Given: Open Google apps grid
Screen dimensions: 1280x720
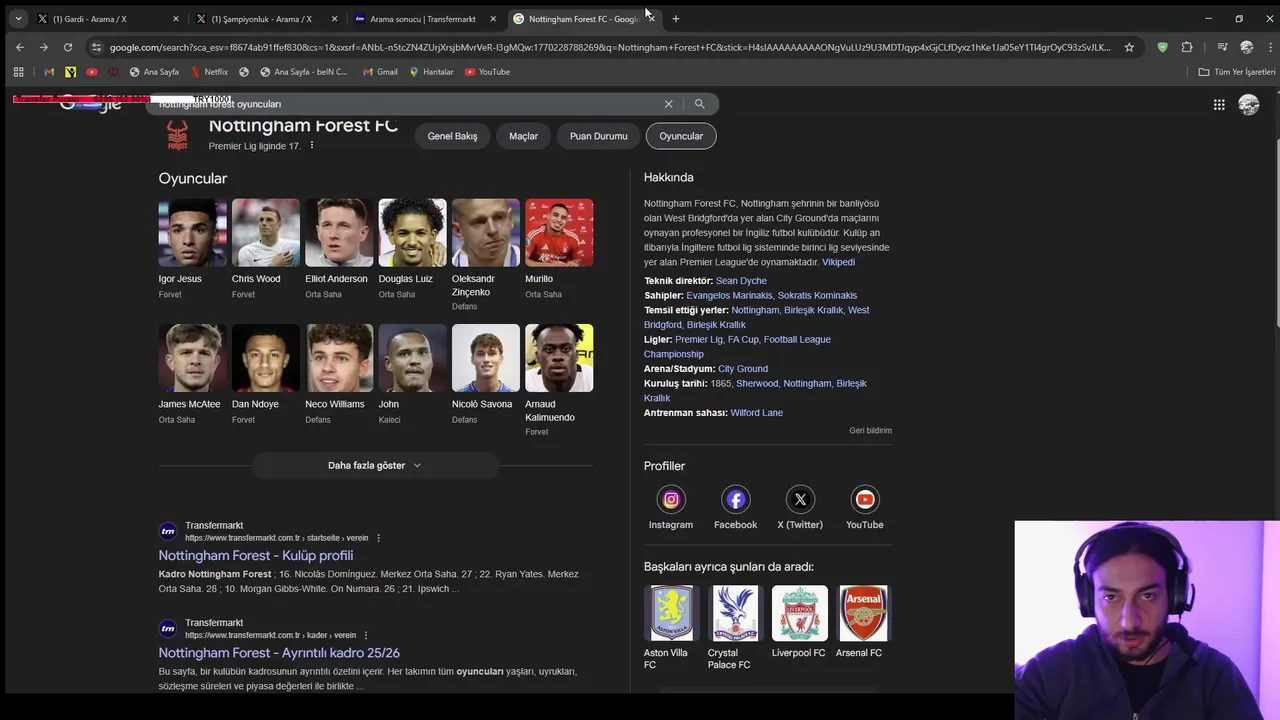Looking at the screenshot, I should click(1219, 105).
